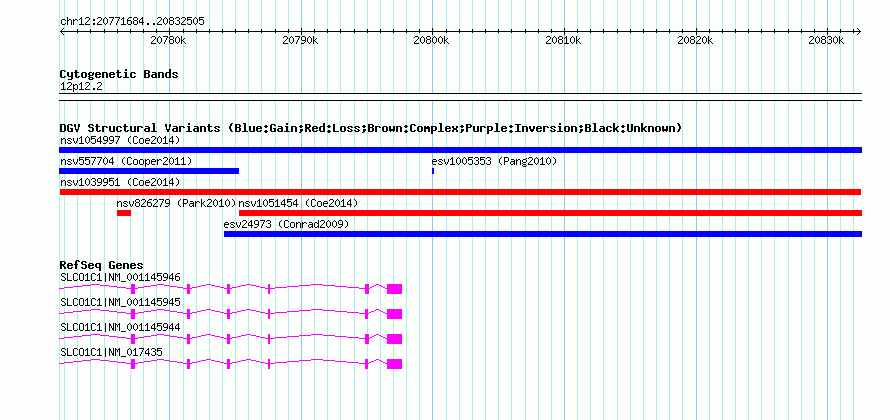Click the short nsv826279 (Park2010) red bar
The width and height of the screenshot is (890, 420).
pyautogui.click(x=124, y=213)
